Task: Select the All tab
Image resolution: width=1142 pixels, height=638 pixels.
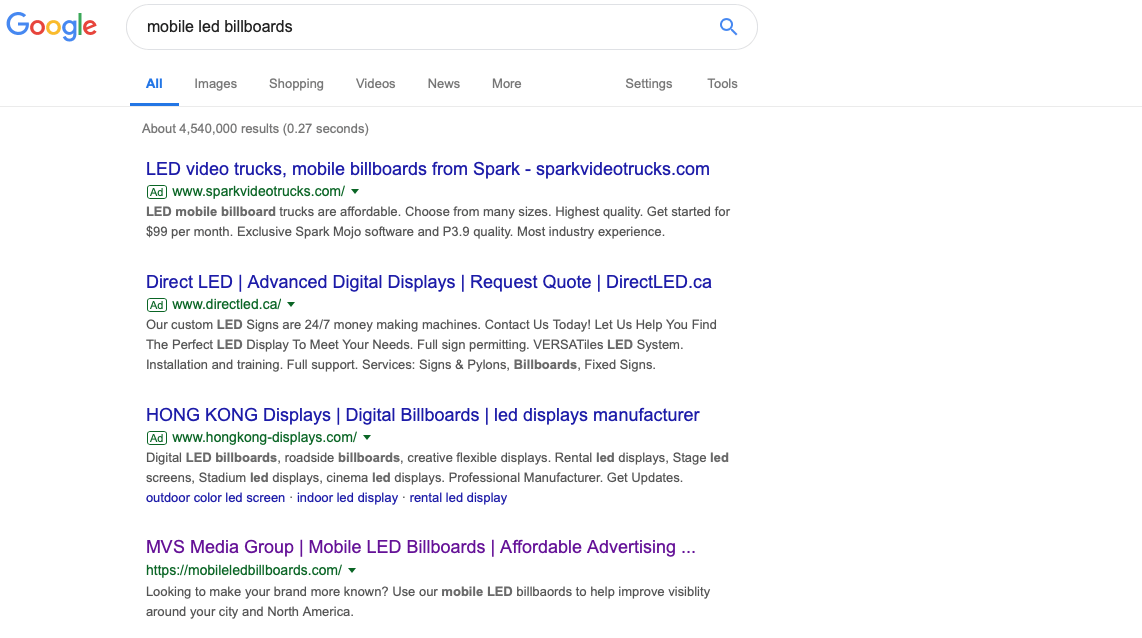Action: [x=154, y=84]
